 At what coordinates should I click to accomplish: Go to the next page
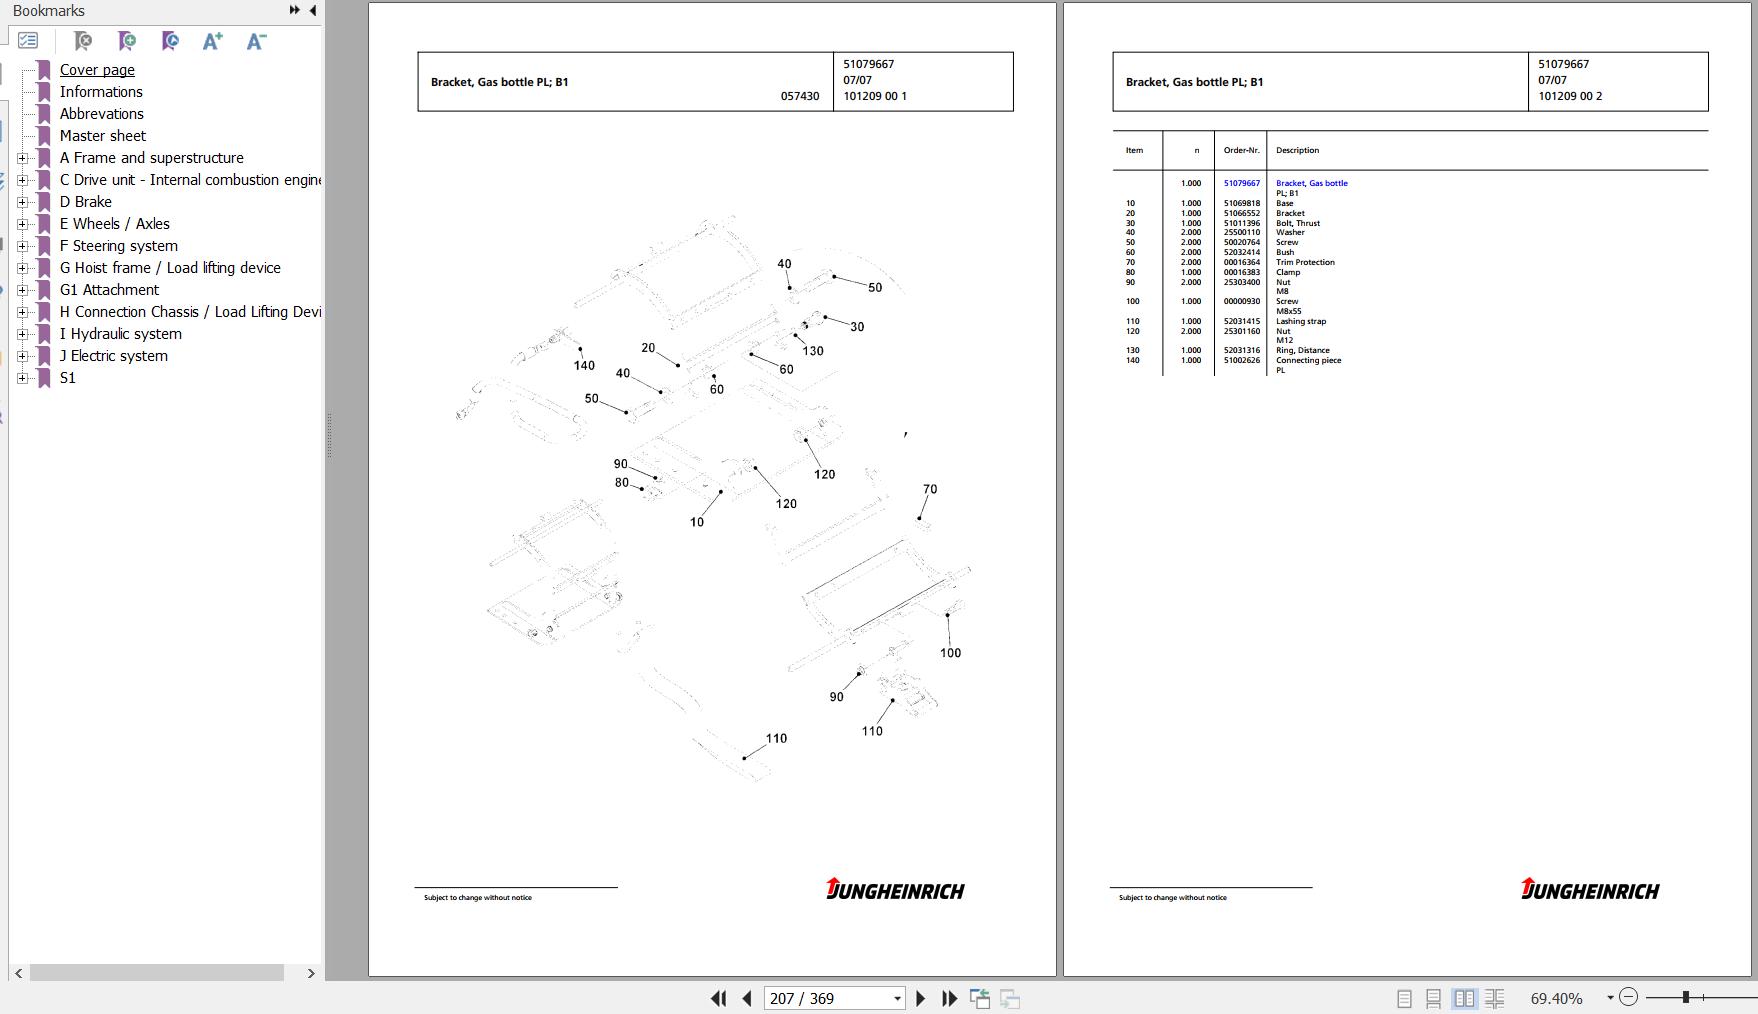[921, 998]
